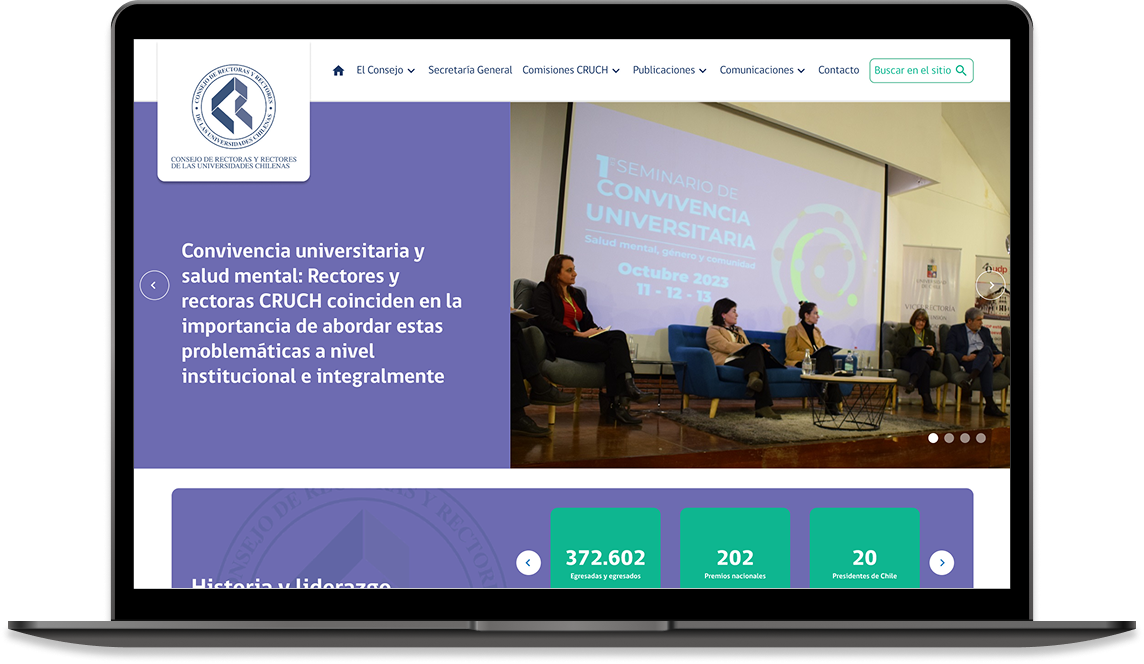Click the left arrow of the statistics carousel
Viewport: 1144px width, 664px height.
click(x=528, y=562)
